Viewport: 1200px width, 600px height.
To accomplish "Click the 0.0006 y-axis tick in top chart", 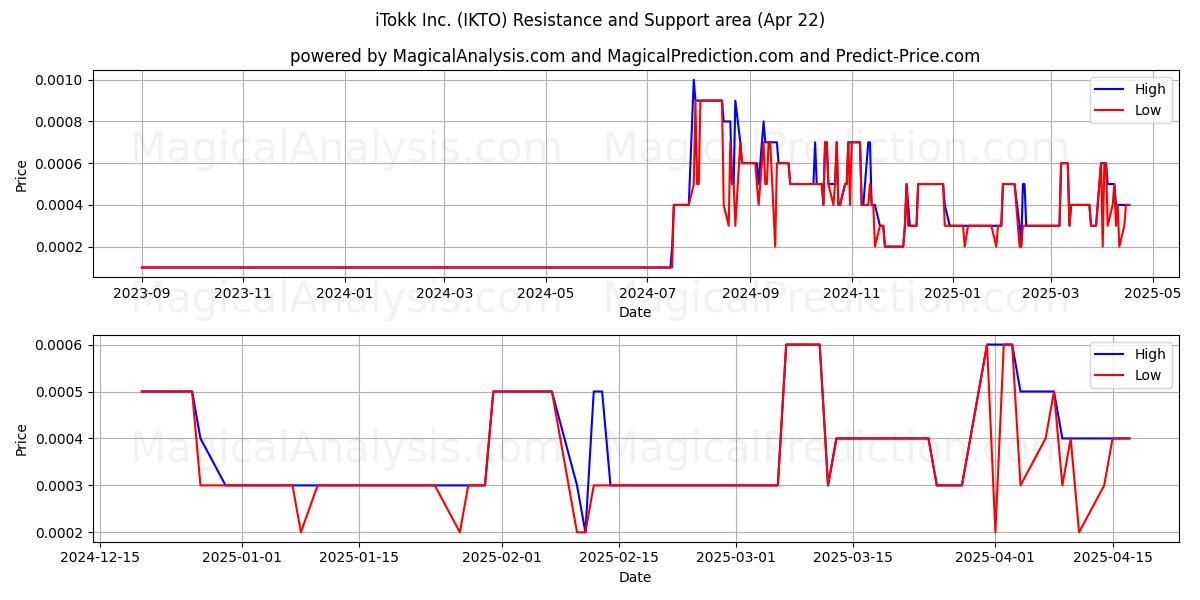I will pyautogui.click(x=62, y=164).
